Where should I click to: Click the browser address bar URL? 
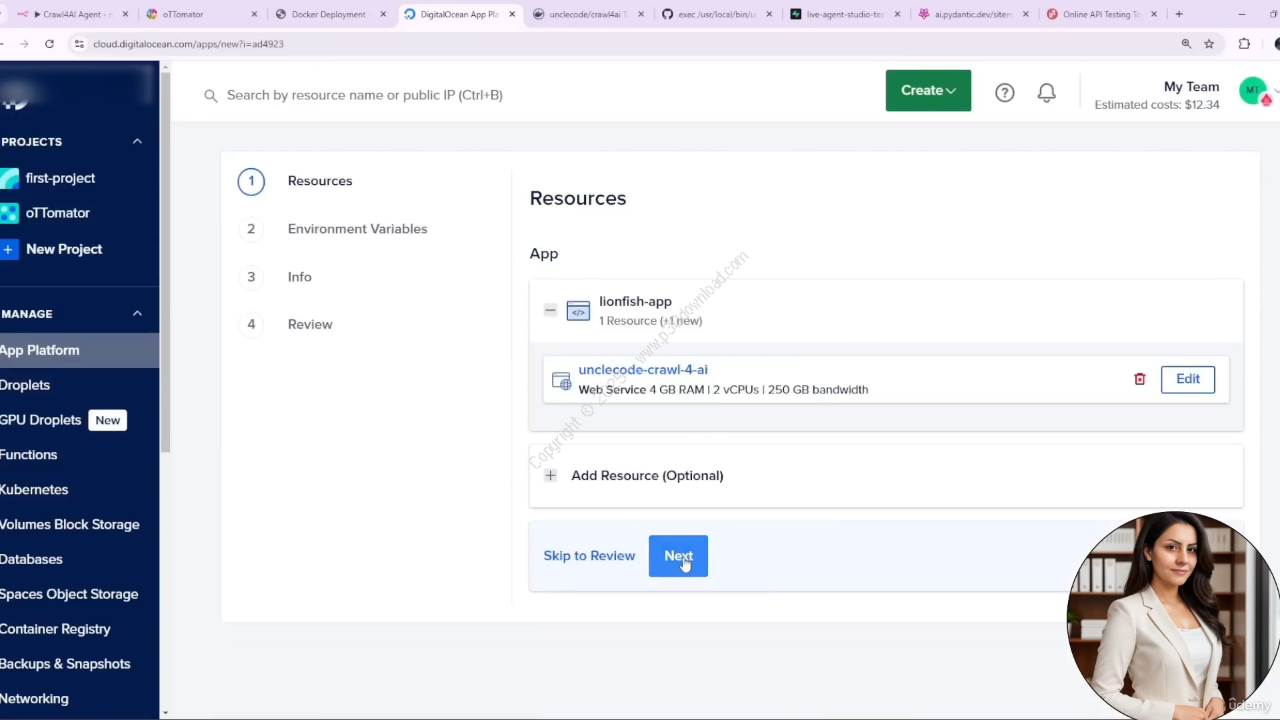click(x=188, y=44)
